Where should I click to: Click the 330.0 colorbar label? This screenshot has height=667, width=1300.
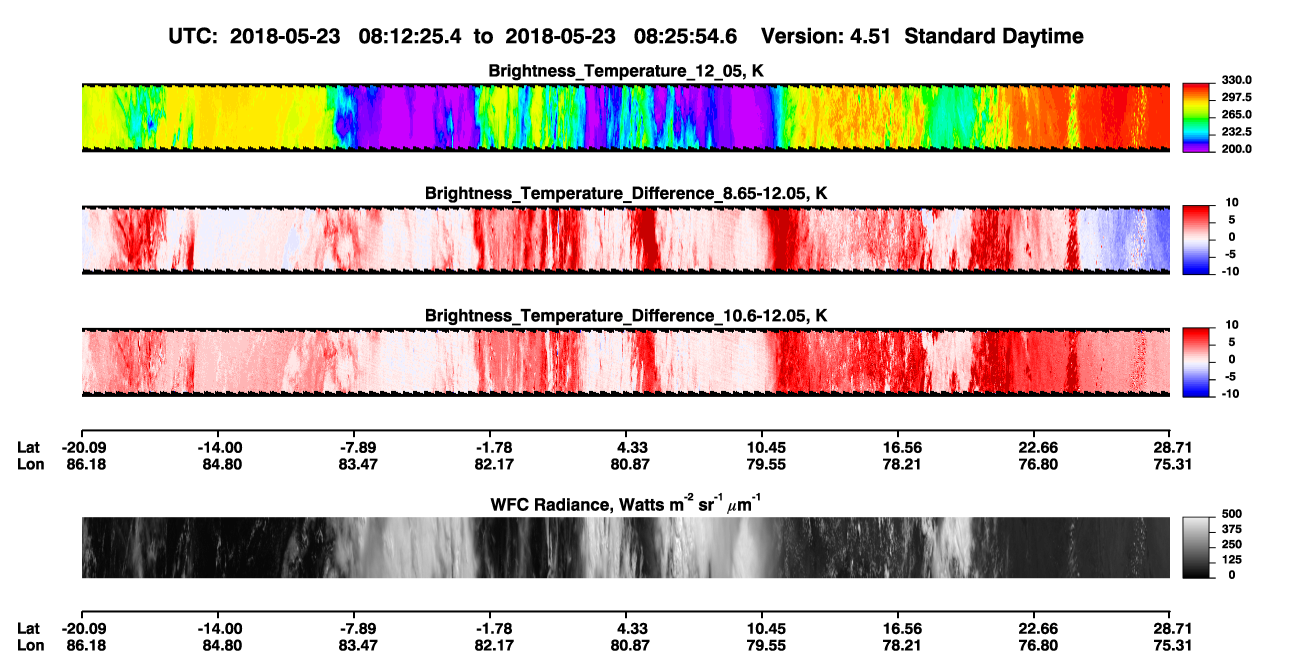(1236, 80)
